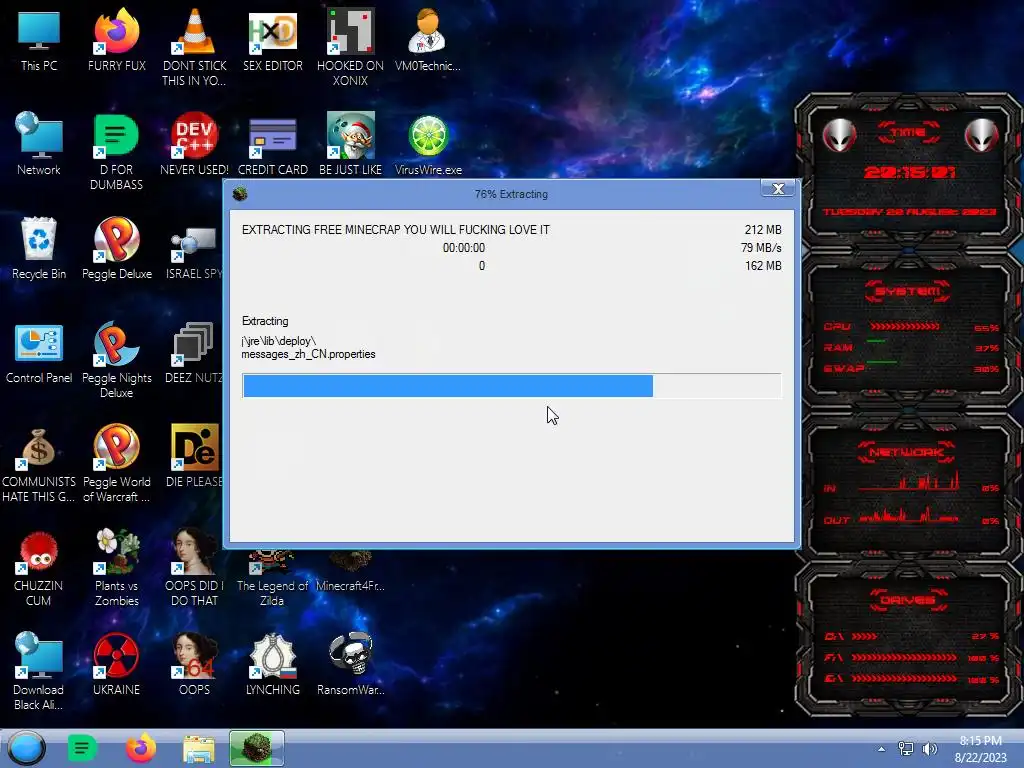
Task: Click the NETWORK gadget IN graph
Action: 910,482
